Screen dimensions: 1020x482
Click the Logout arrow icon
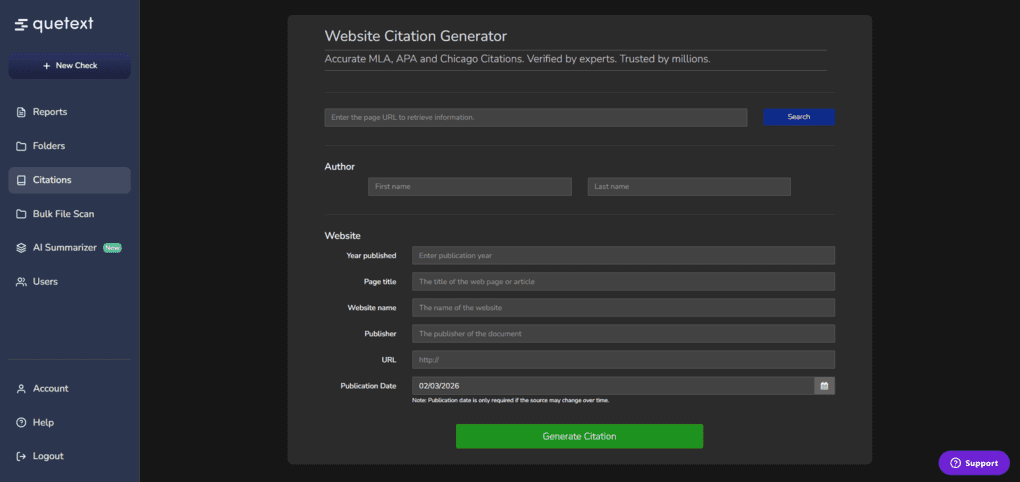tap(21, 456)
